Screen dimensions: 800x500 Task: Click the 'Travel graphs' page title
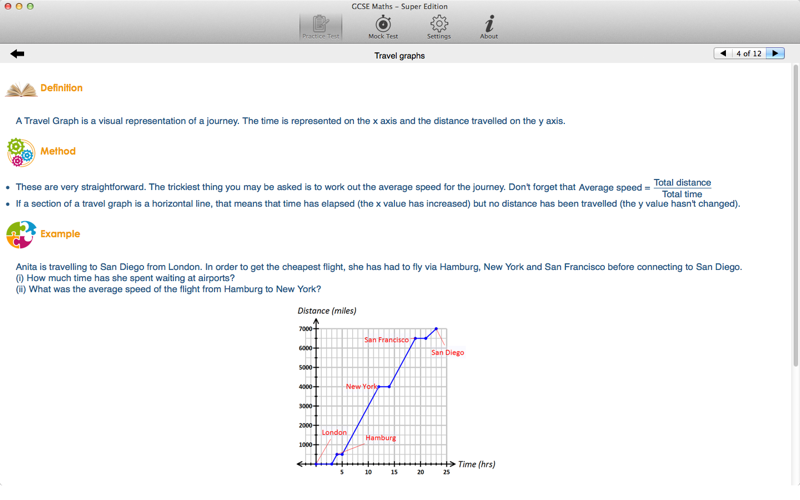399,56
